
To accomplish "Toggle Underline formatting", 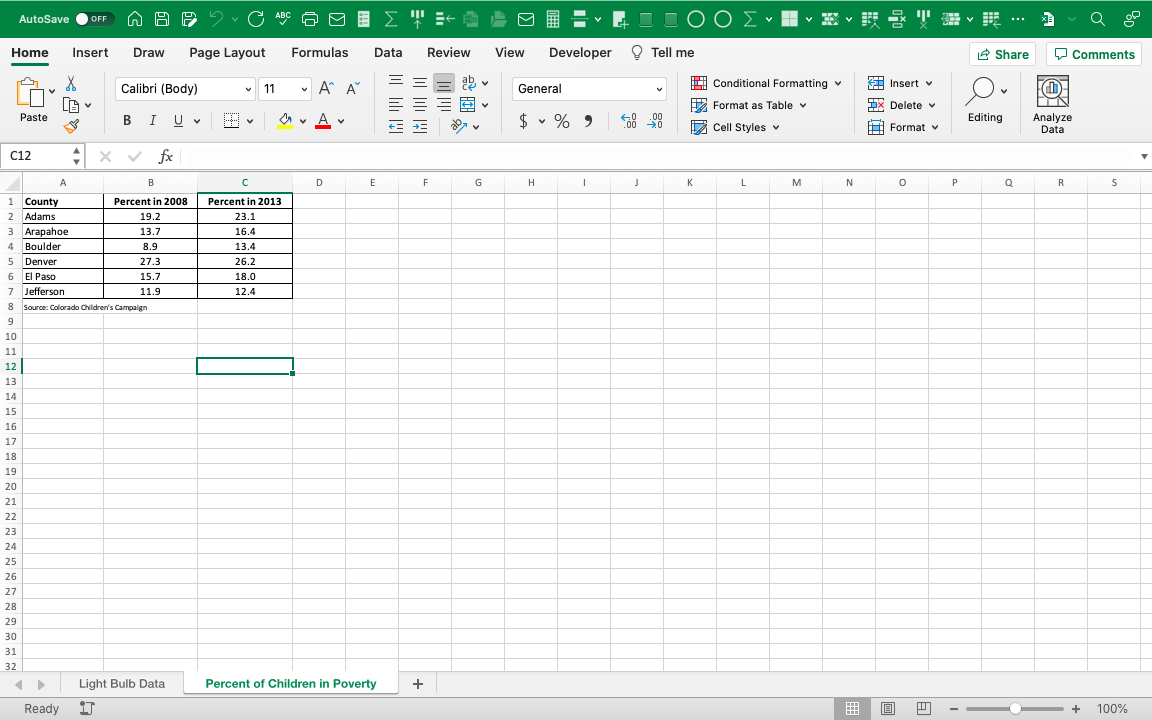I will tap(178, 120).
